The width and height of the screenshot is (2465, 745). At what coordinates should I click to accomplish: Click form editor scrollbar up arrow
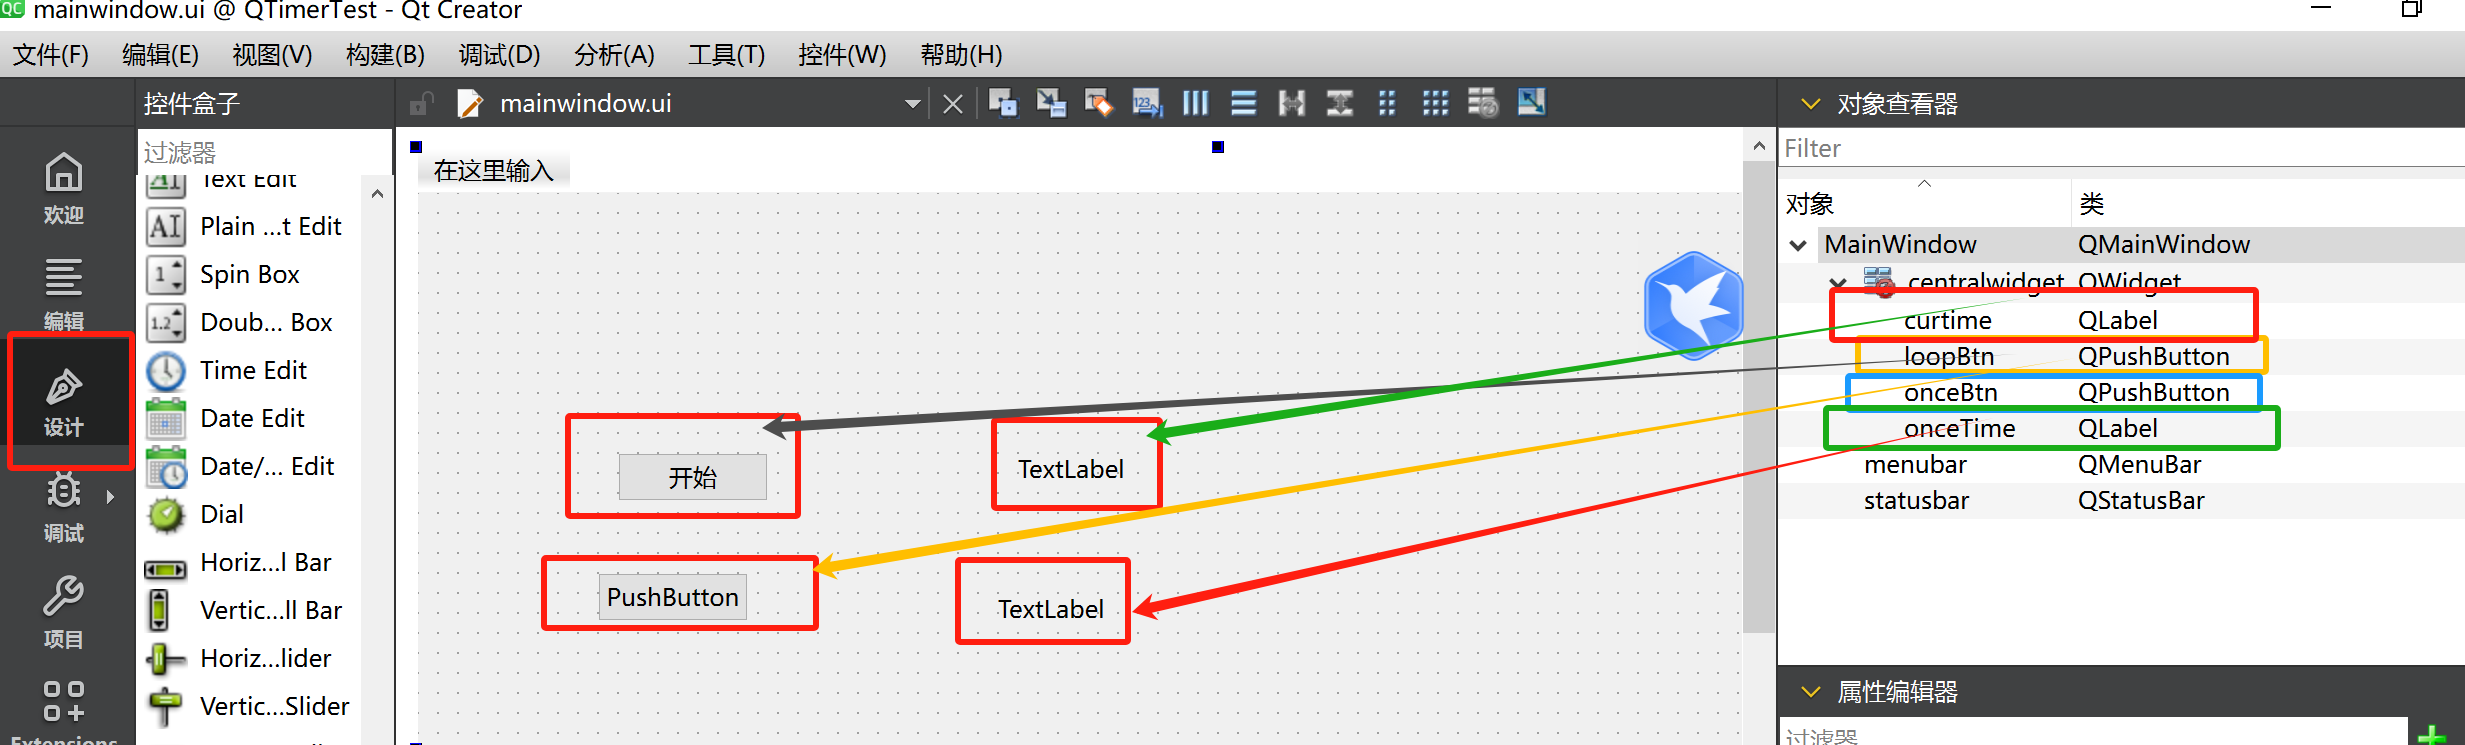pos(1758,147)
